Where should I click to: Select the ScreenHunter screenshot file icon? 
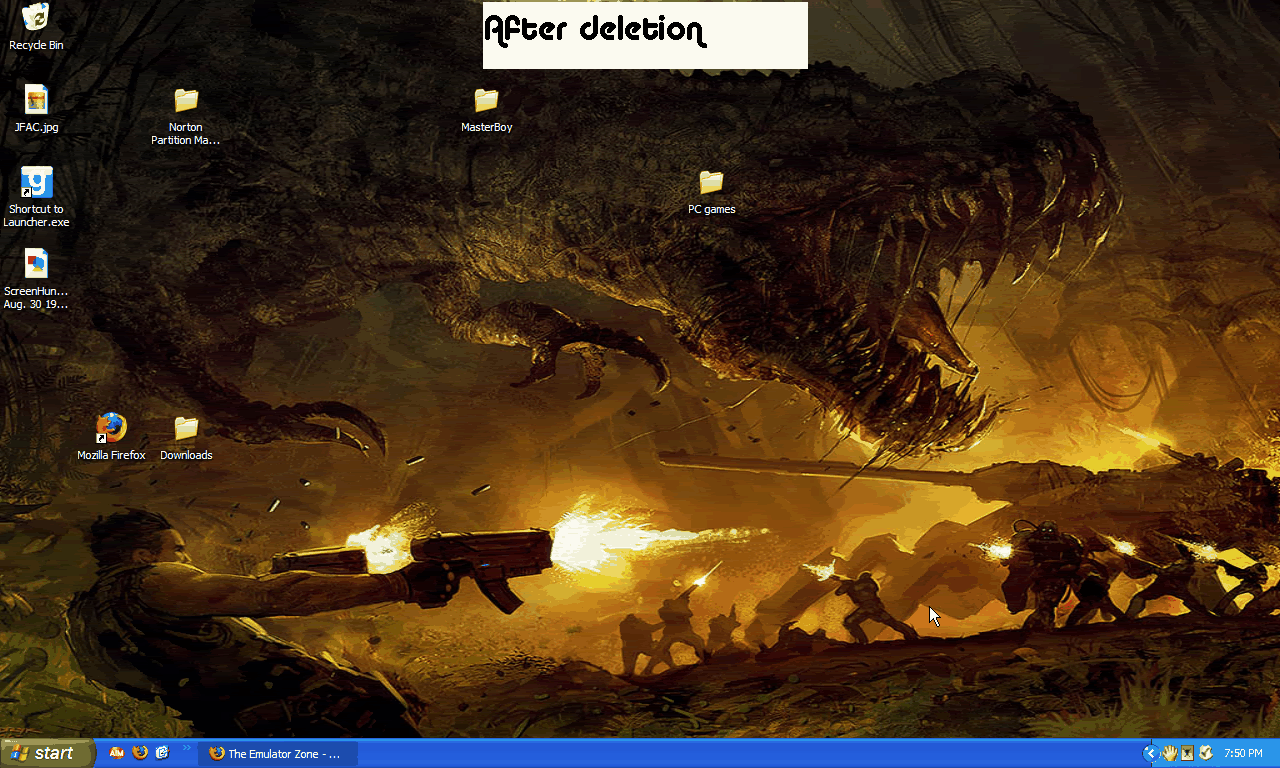[36, 264]
